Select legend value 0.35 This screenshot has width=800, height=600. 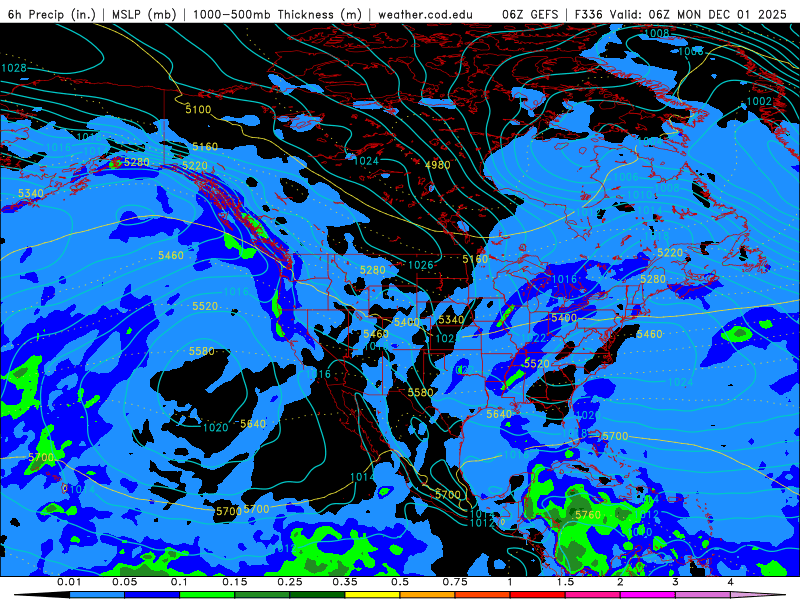coord(345,582)
